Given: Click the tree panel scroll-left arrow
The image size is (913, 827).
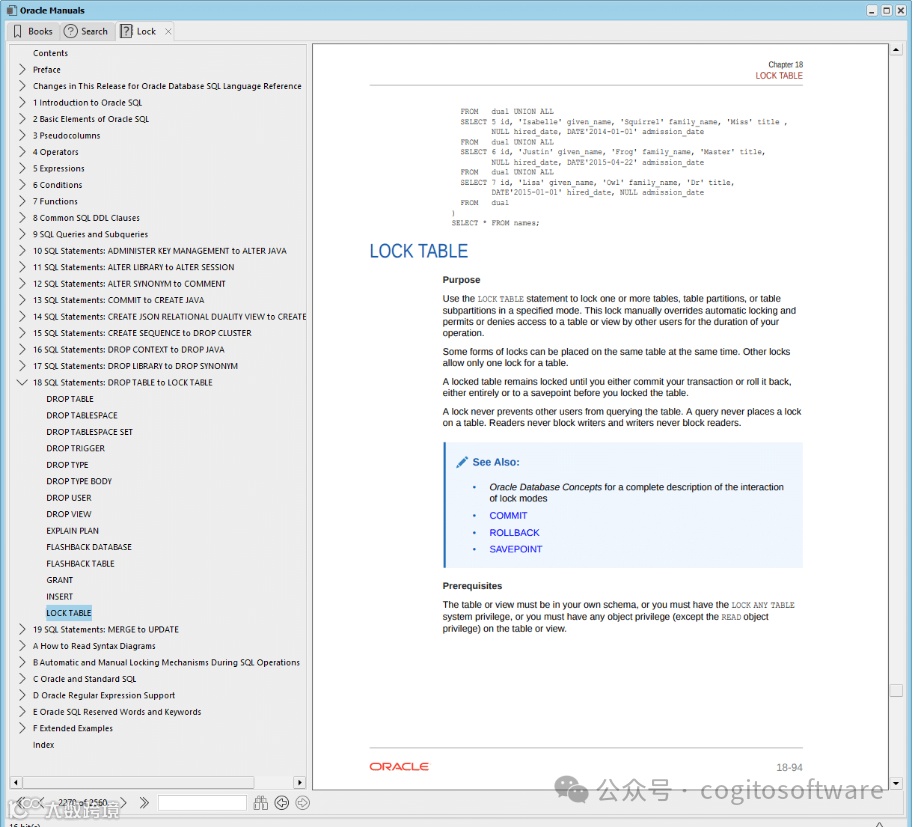Looking at the screenshot, I should click(16, 782).
